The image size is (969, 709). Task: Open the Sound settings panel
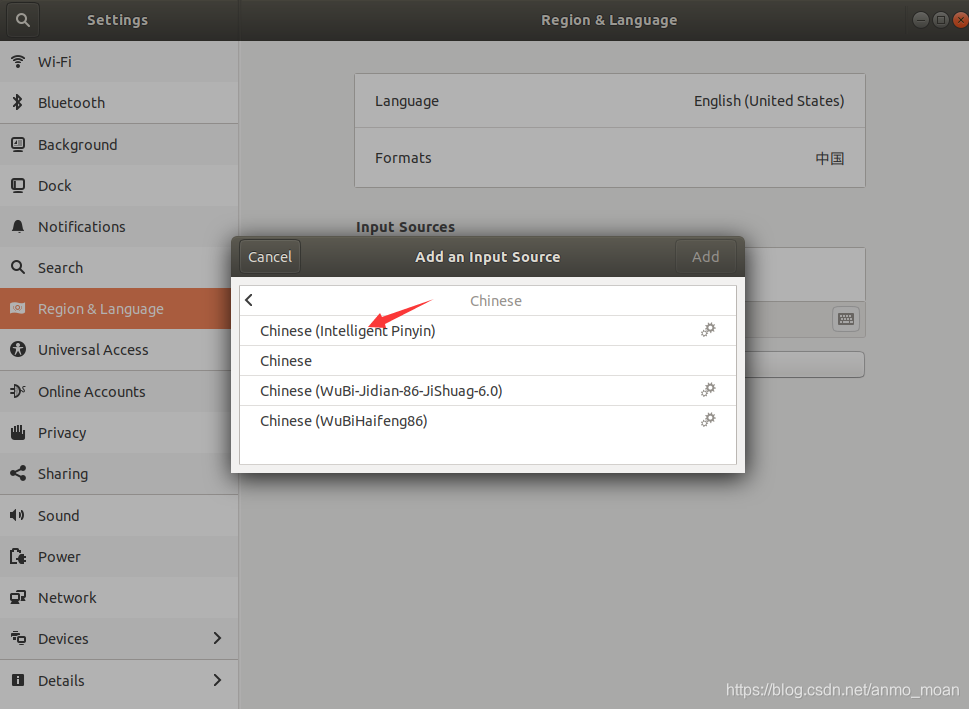(119, 516)
